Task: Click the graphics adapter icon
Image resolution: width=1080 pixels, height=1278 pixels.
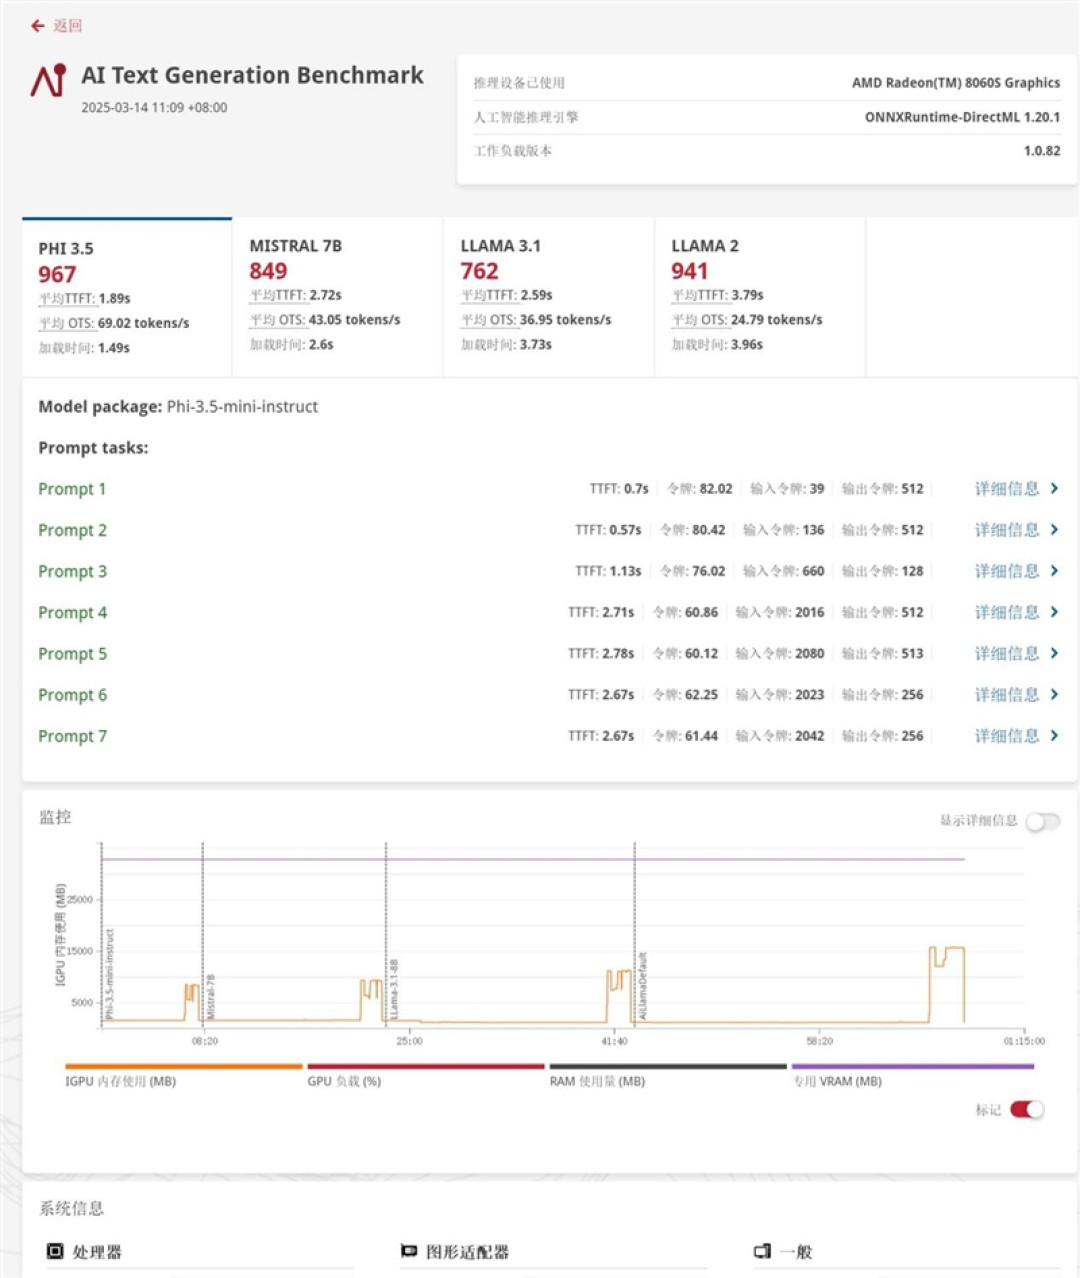Action: point(408,1251)
